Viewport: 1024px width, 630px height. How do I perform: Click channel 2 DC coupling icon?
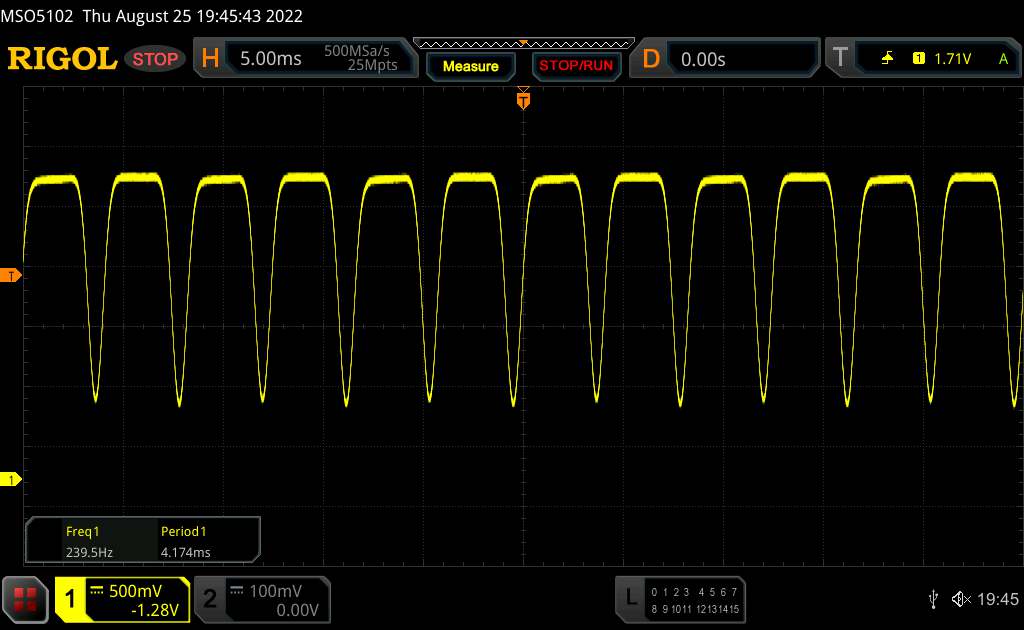tap(237, 590)
